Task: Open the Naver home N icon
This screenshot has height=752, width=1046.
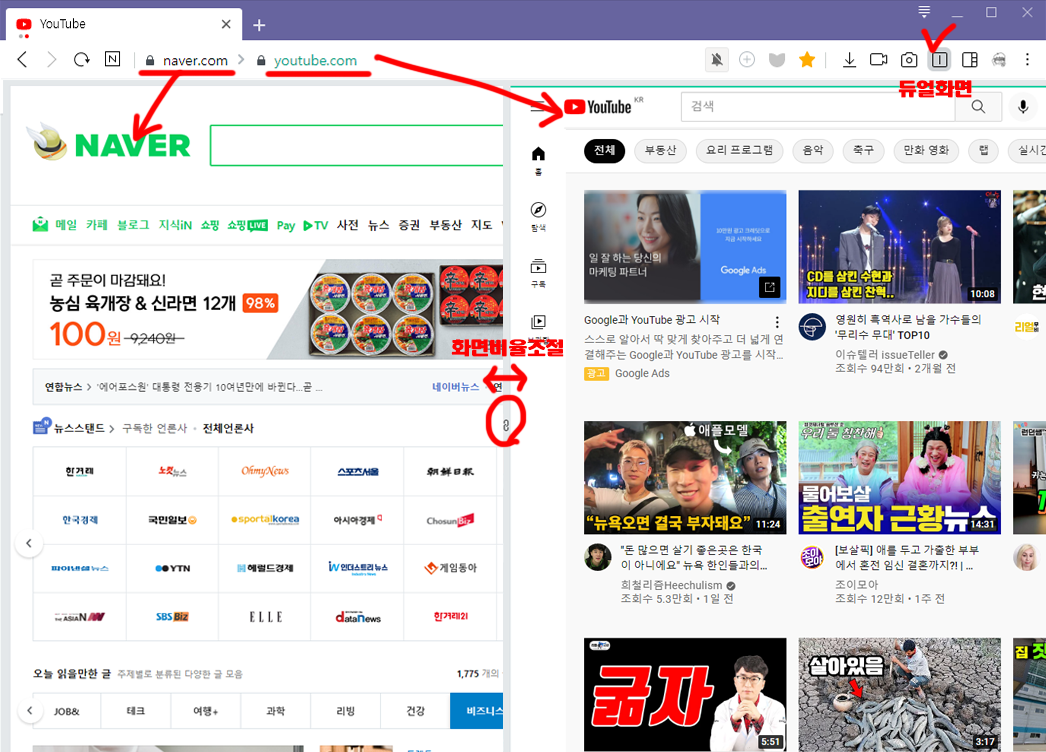Action: pos(113,59)
